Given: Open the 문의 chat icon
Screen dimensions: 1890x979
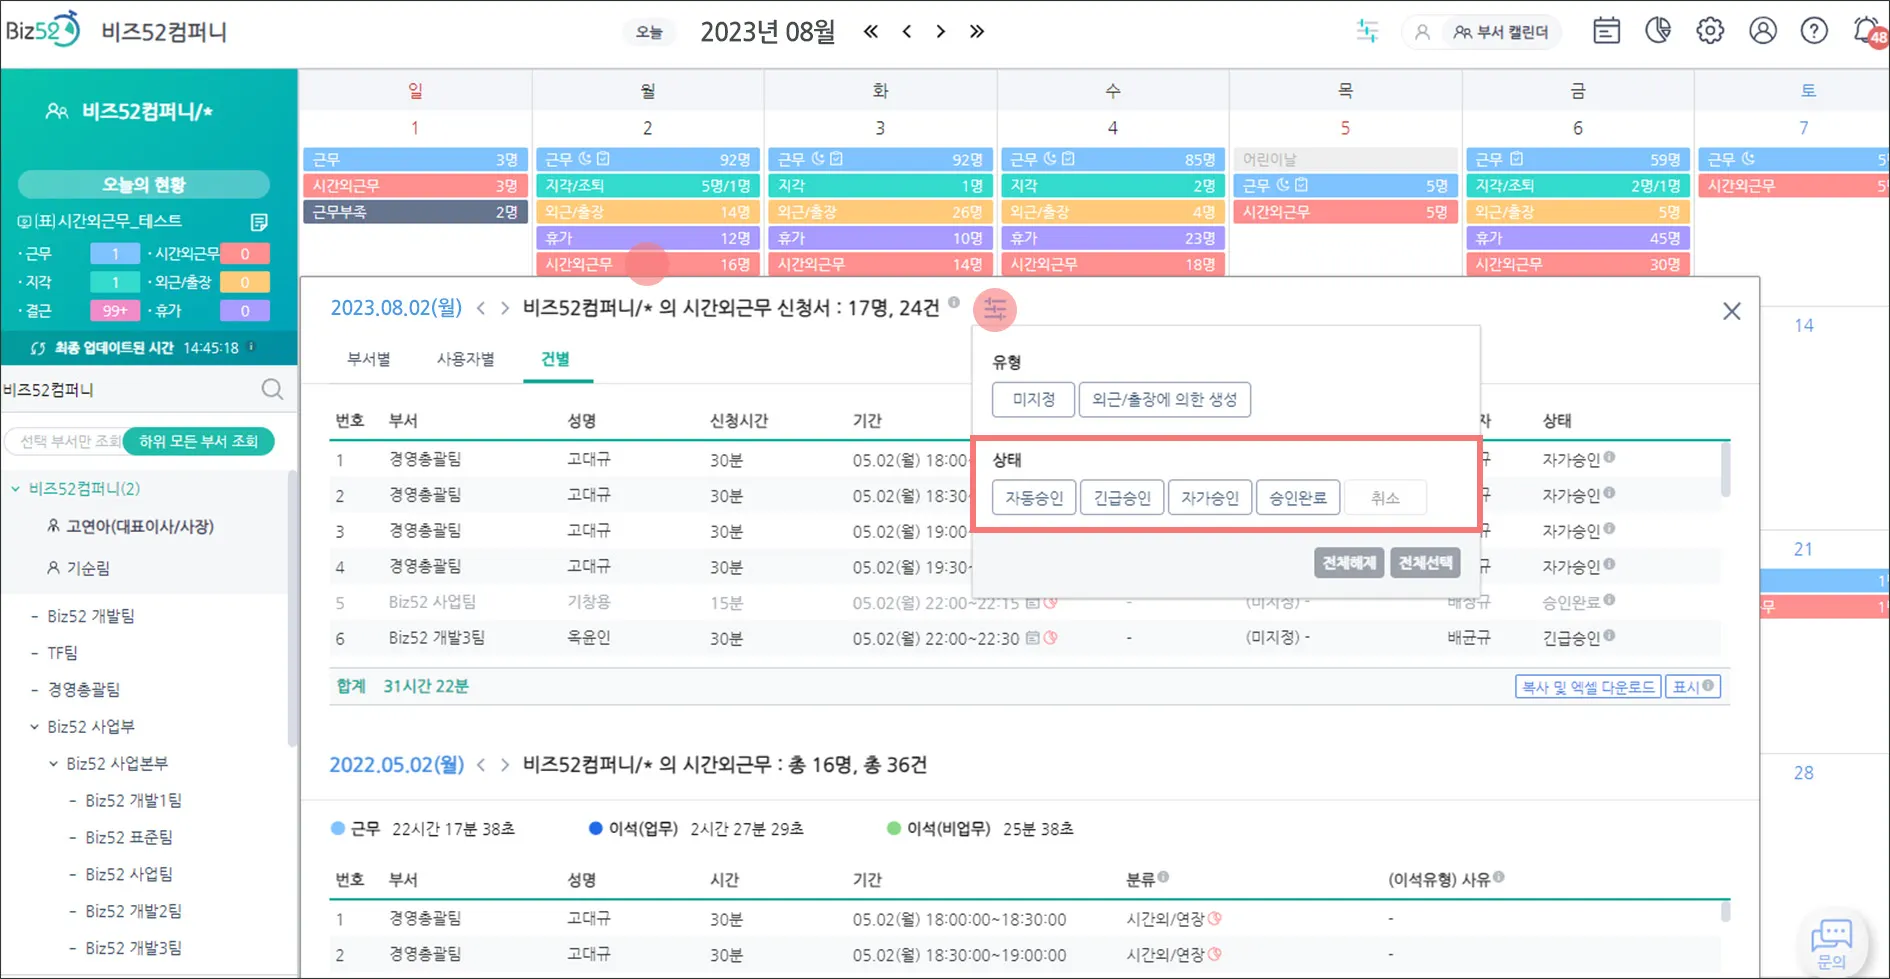Looking at the screenshot, I should (1832, 943).
